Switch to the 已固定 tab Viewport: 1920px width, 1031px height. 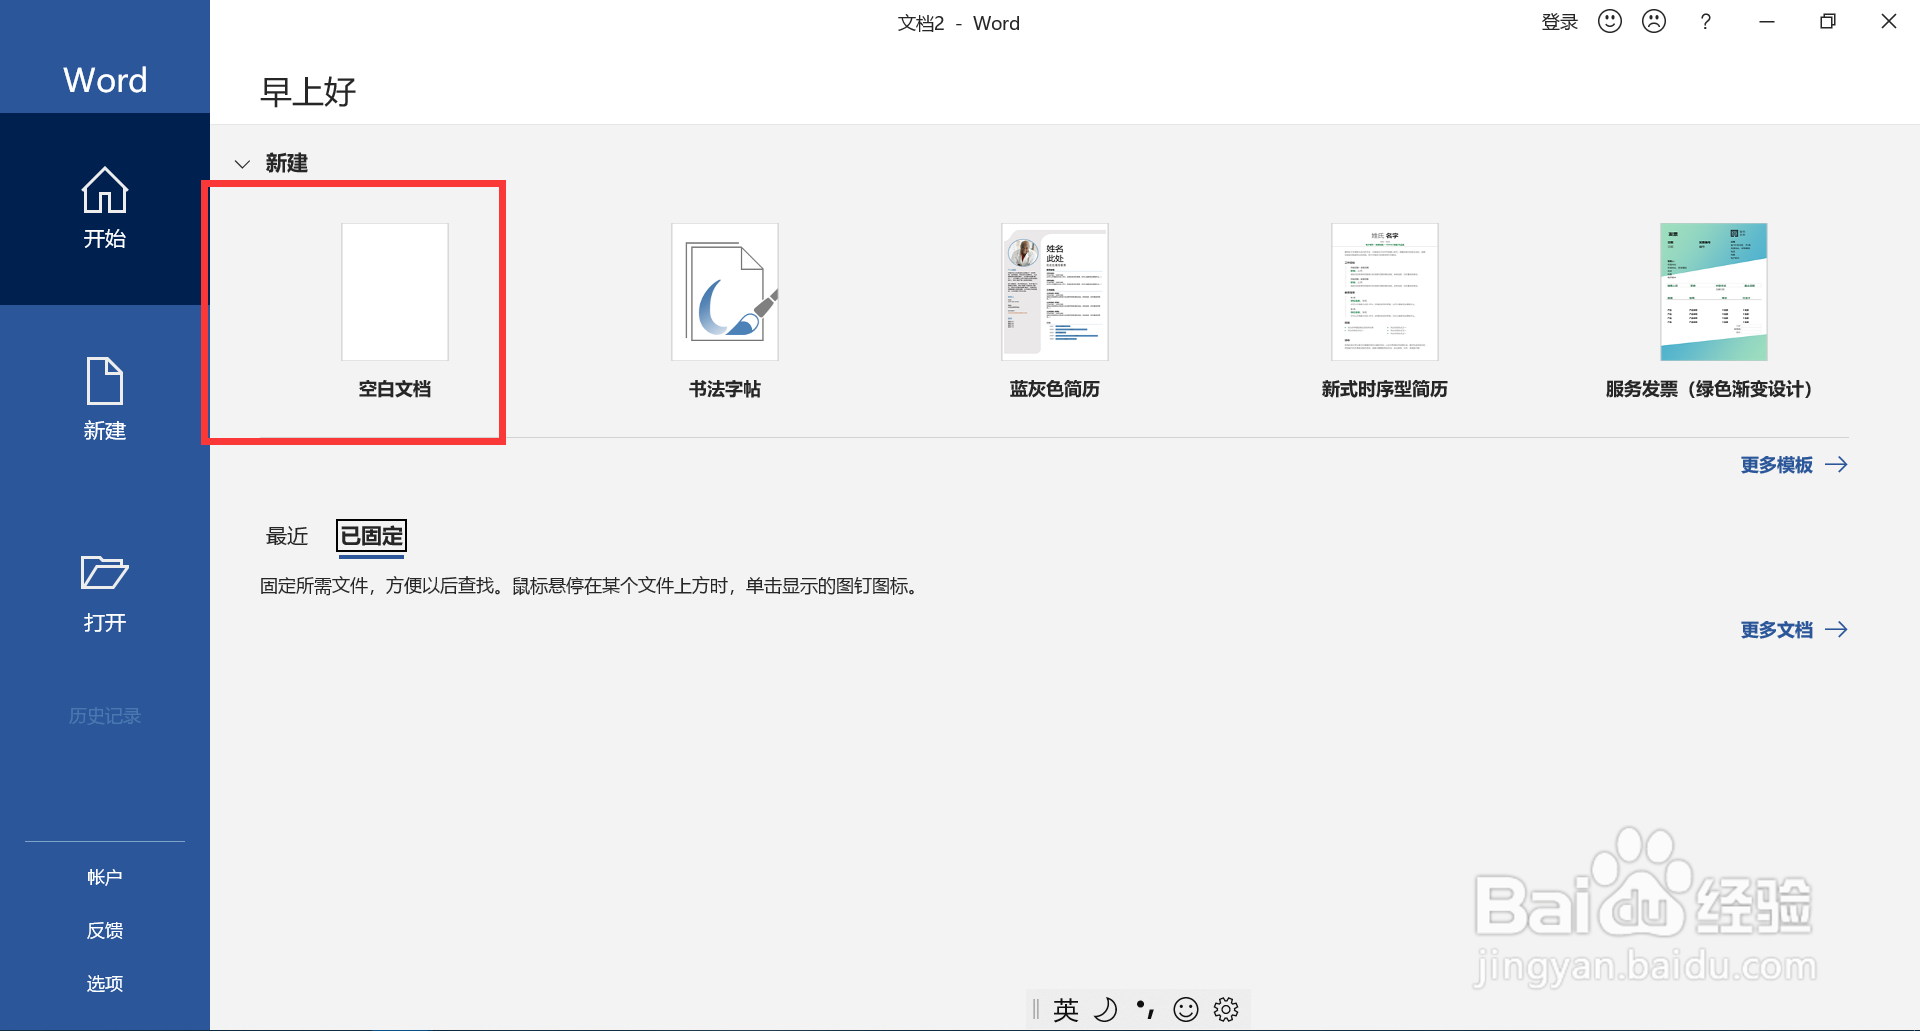coord(372,536)
